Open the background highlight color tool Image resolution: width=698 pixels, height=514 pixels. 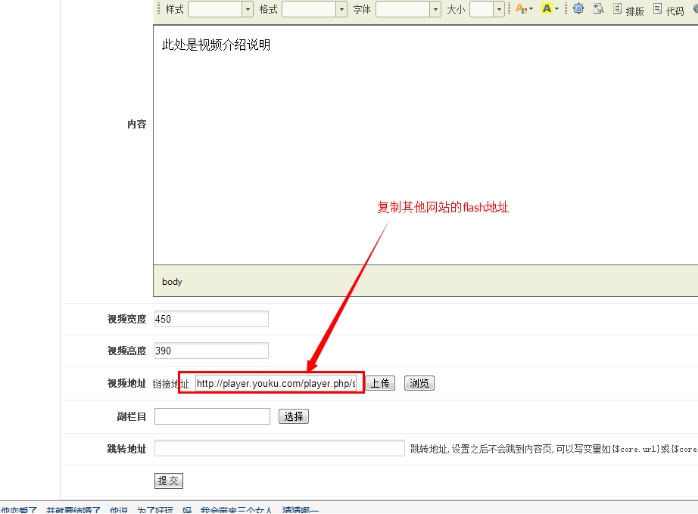click(549, 9)
